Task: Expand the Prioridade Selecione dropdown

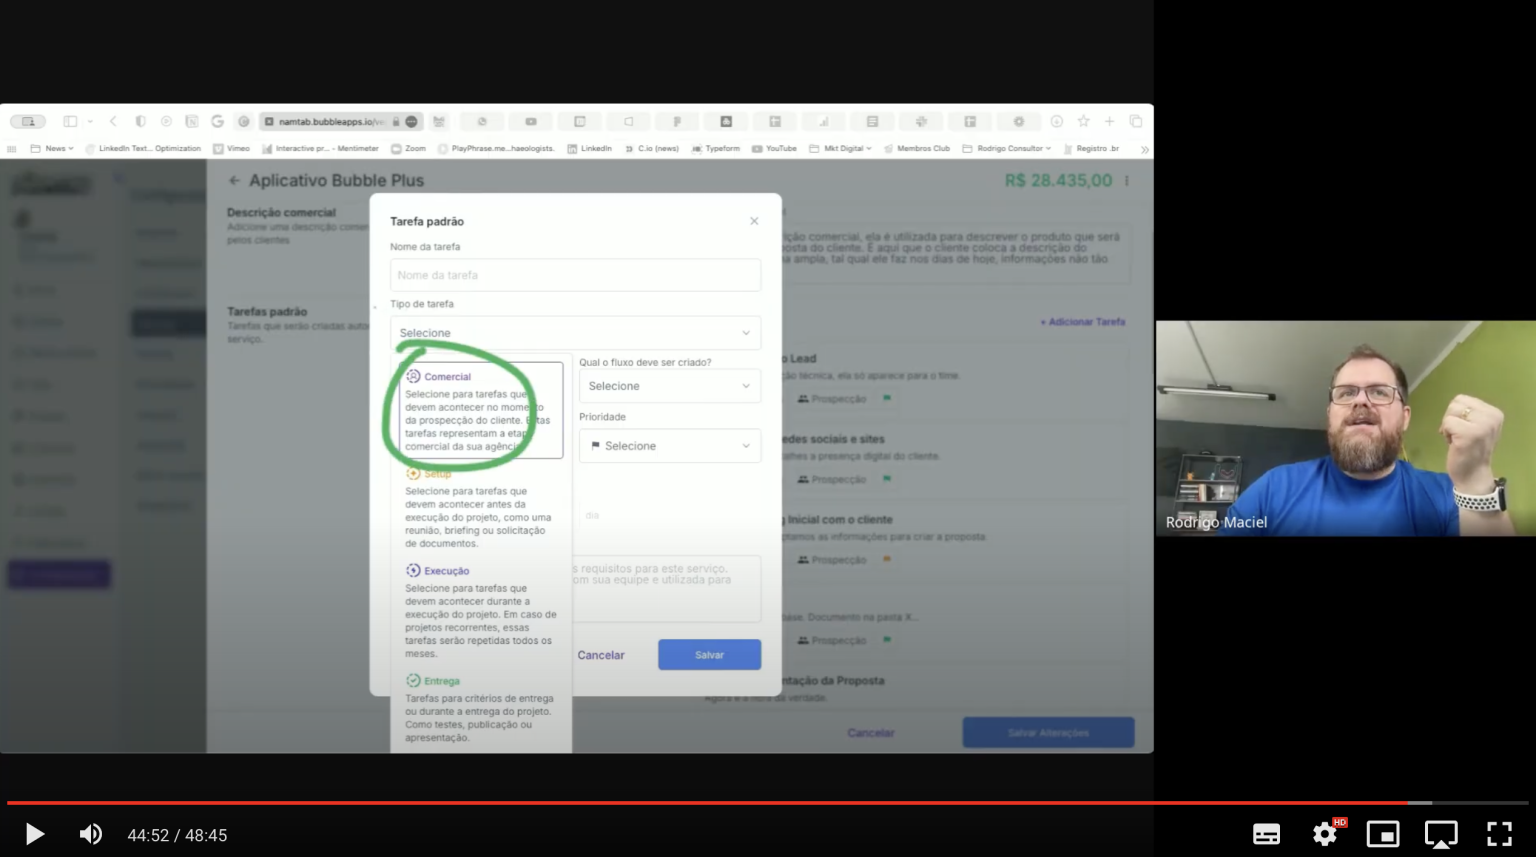Action: click(669, 445)
